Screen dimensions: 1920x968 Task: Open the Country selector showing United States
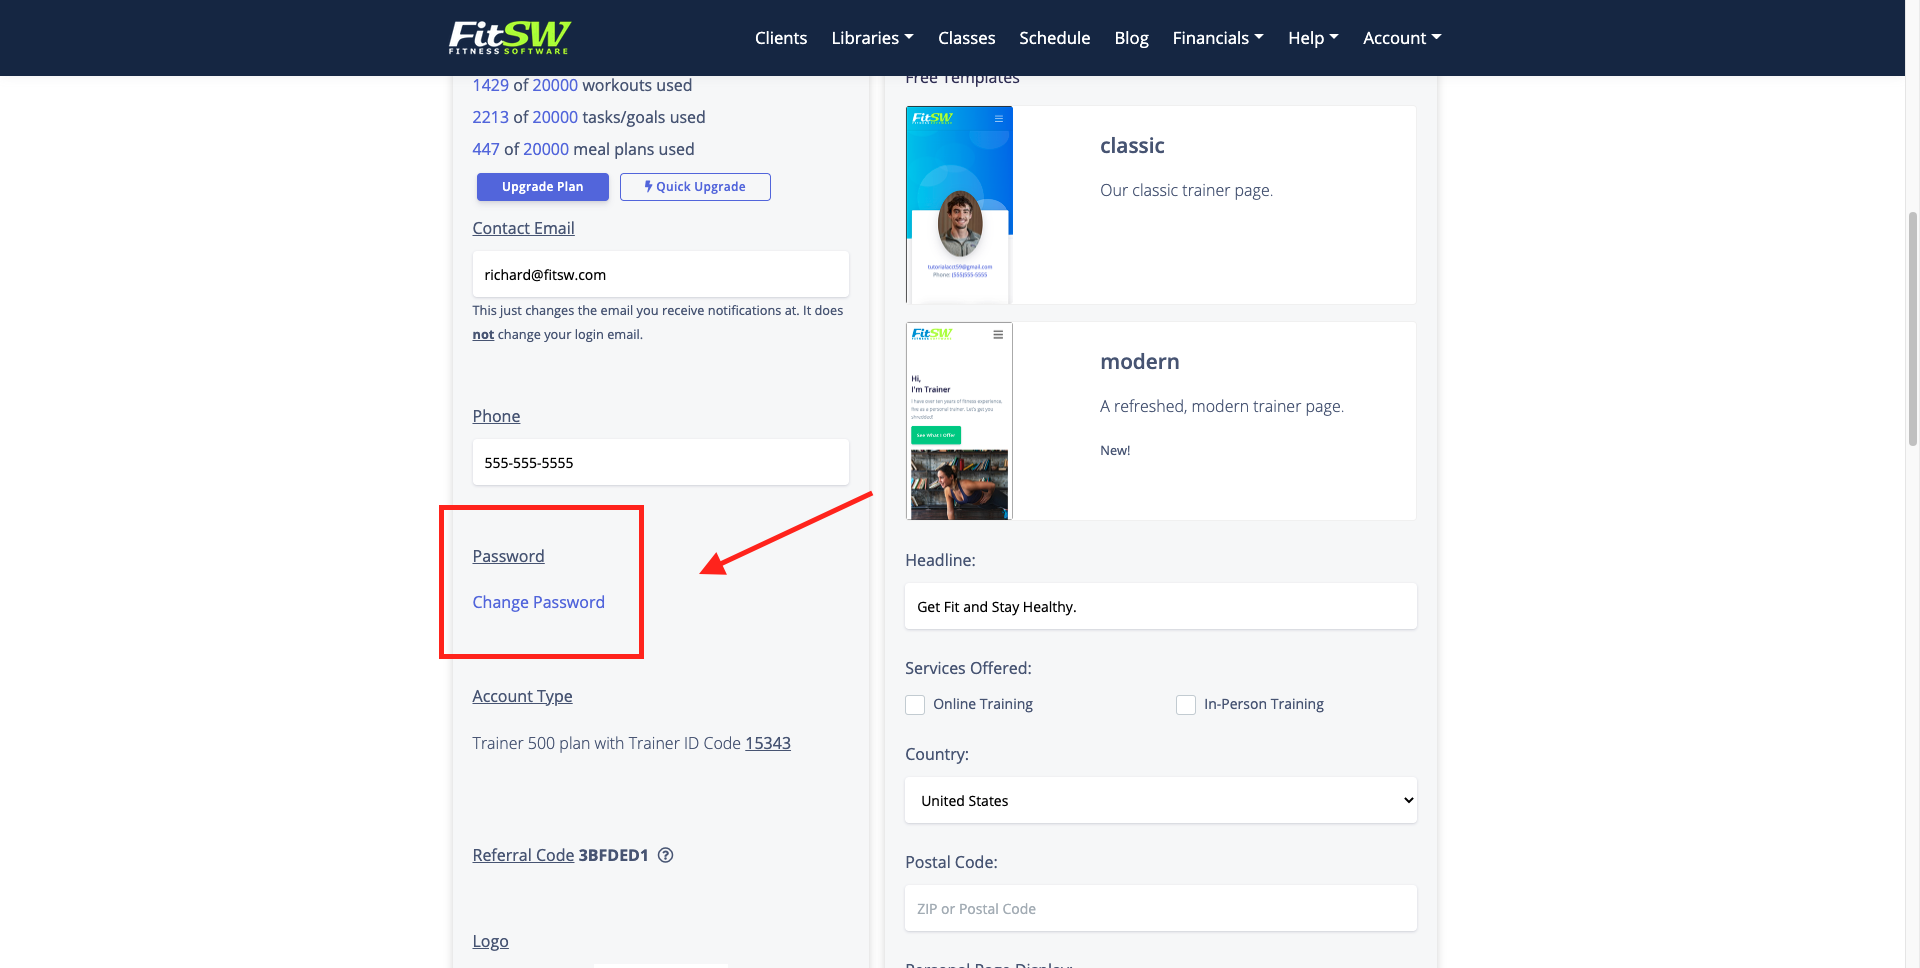click(1160, 800)
